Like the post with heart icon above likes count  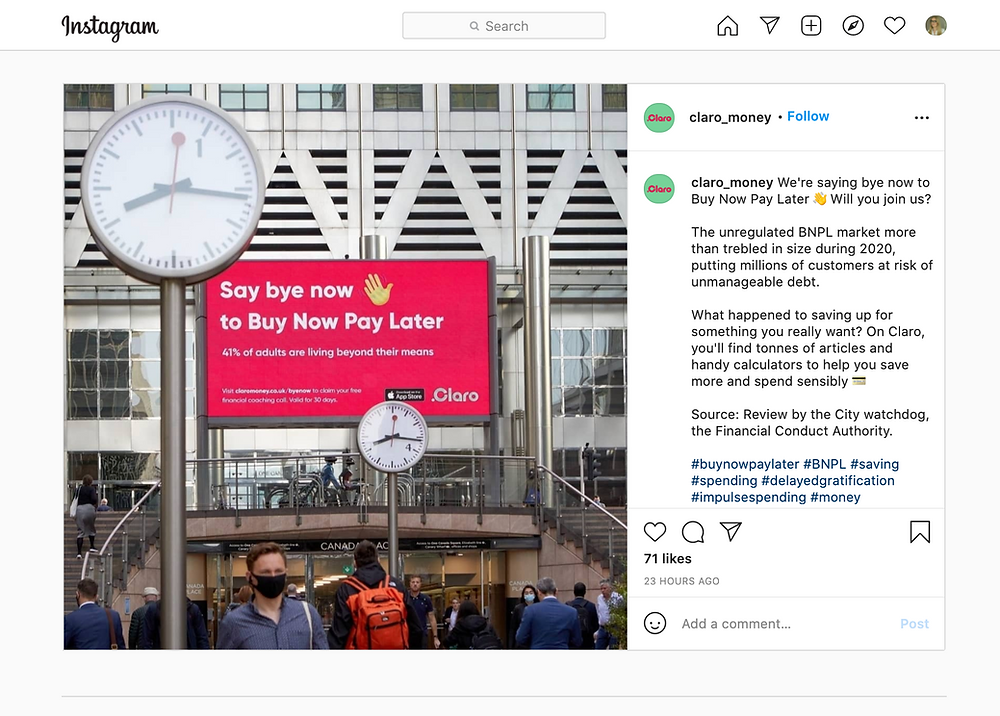655,532
